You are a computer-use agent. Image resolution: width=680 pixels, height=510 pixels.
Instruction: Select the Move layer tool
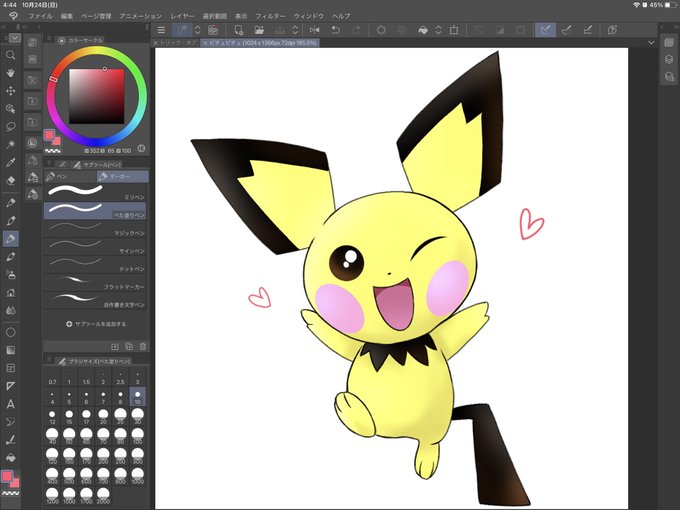[x=10, y=91]
